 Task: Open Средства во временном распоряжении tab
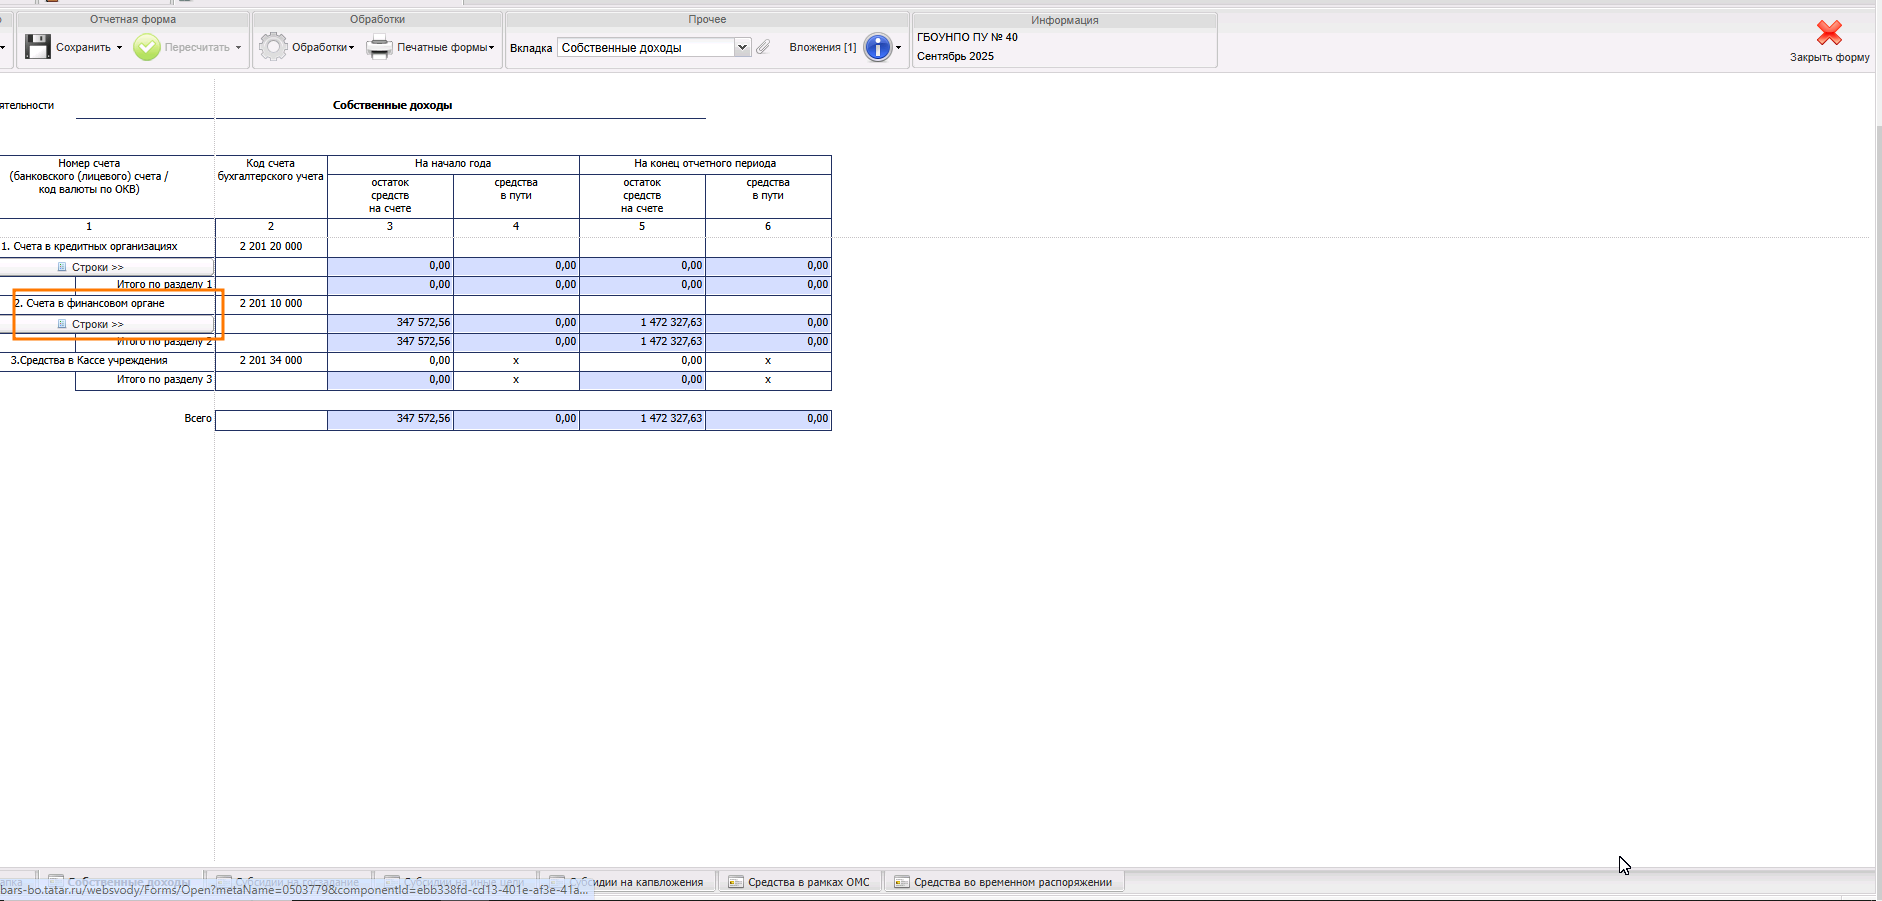(1003, 882)
